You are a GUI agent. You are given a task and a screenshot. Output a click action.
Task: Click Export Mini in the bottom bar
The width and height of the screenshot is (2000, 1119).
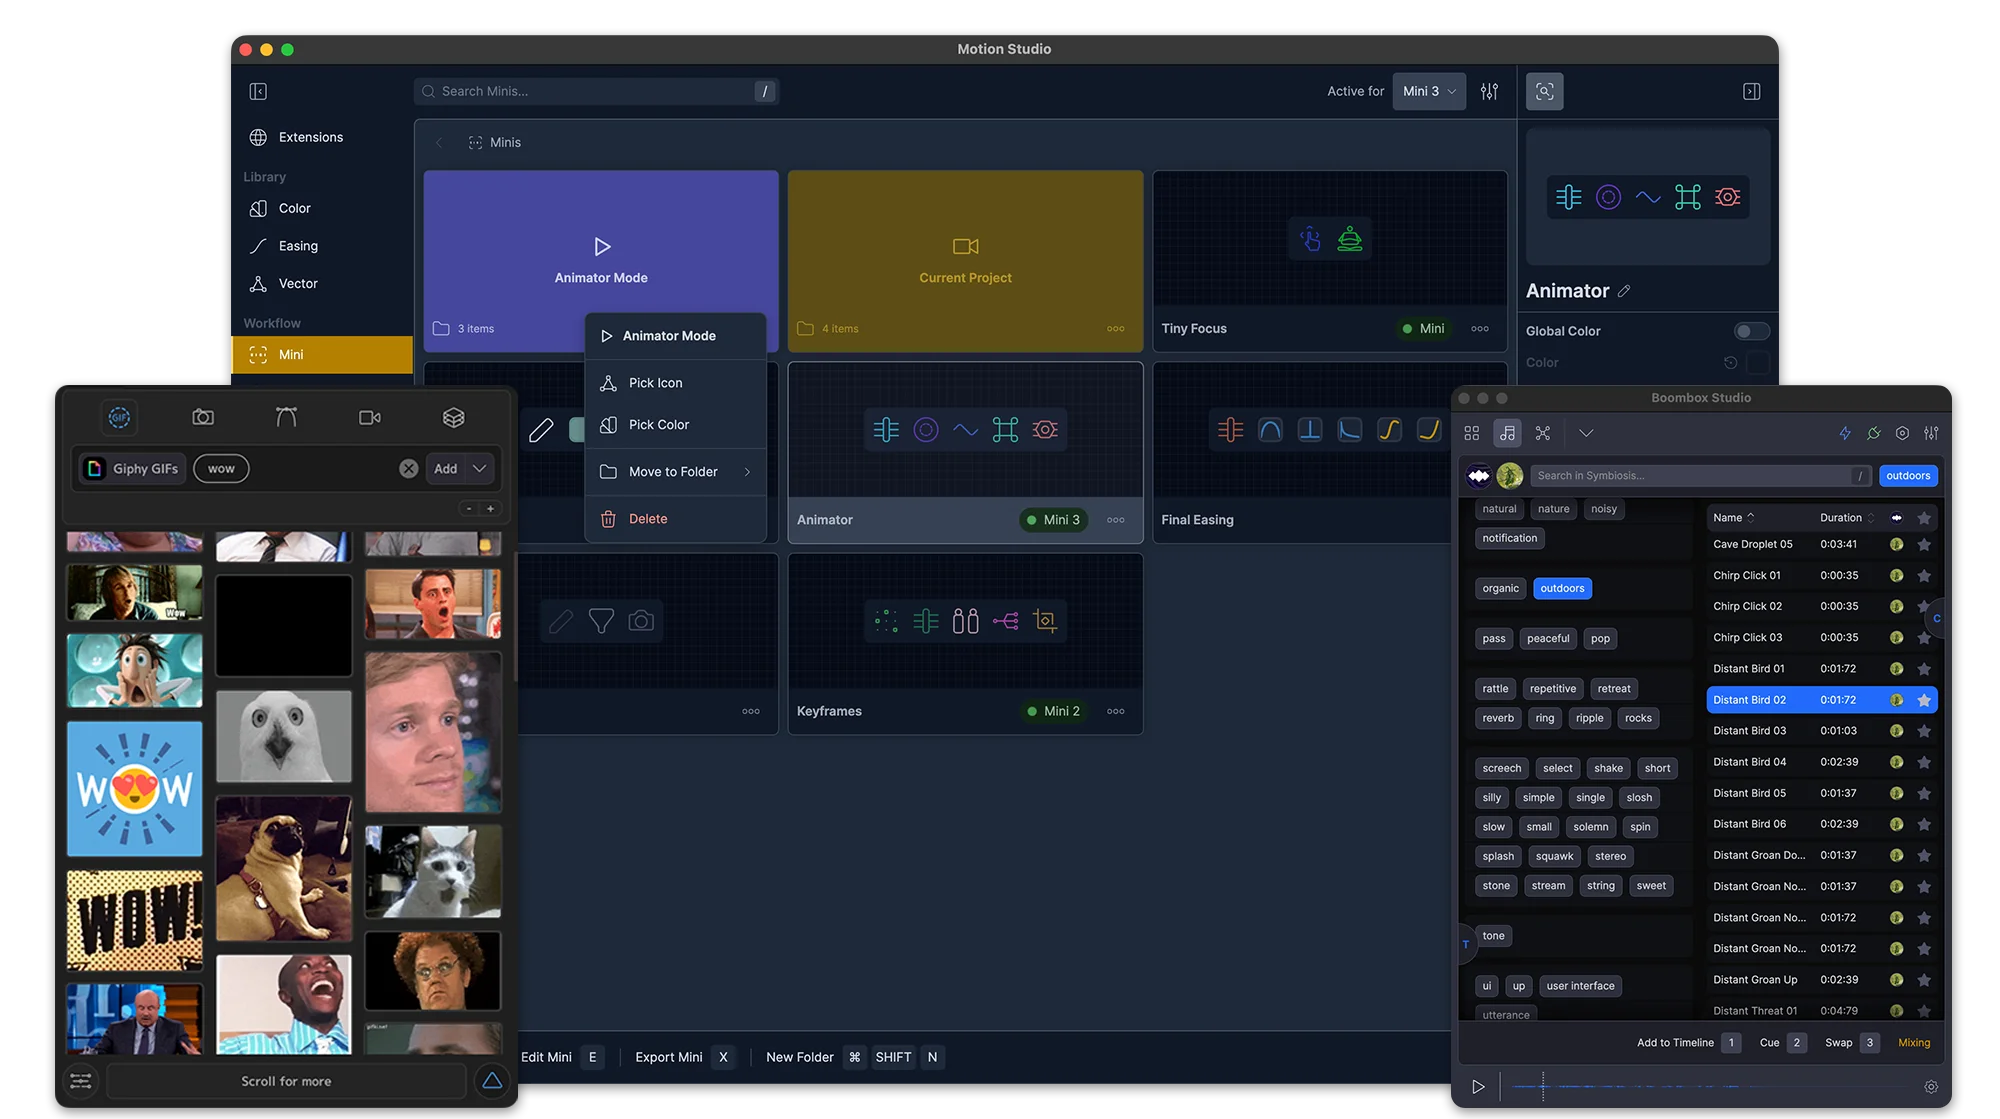pyautogui.click(x=669, y=1057)
